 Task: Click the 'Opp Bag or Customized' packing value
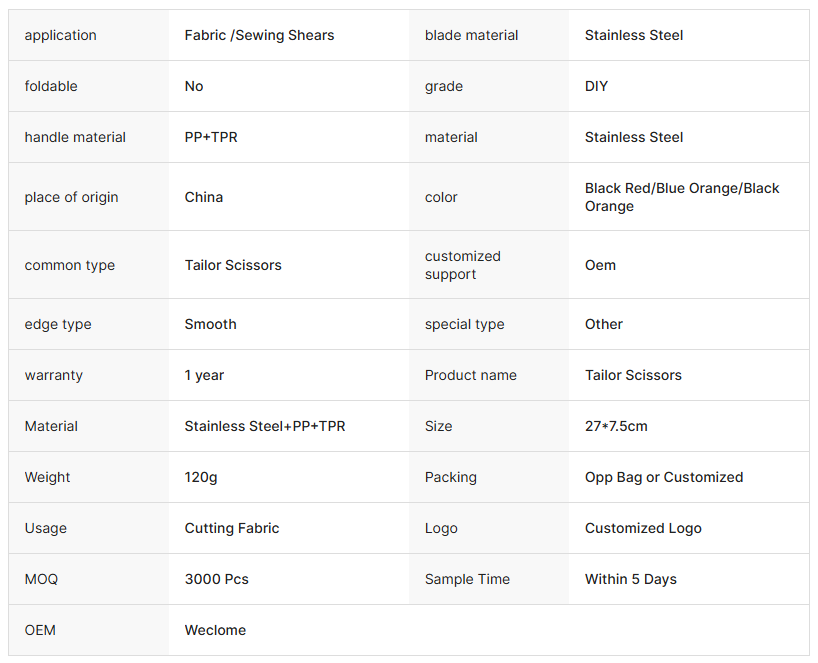[664, 477]
